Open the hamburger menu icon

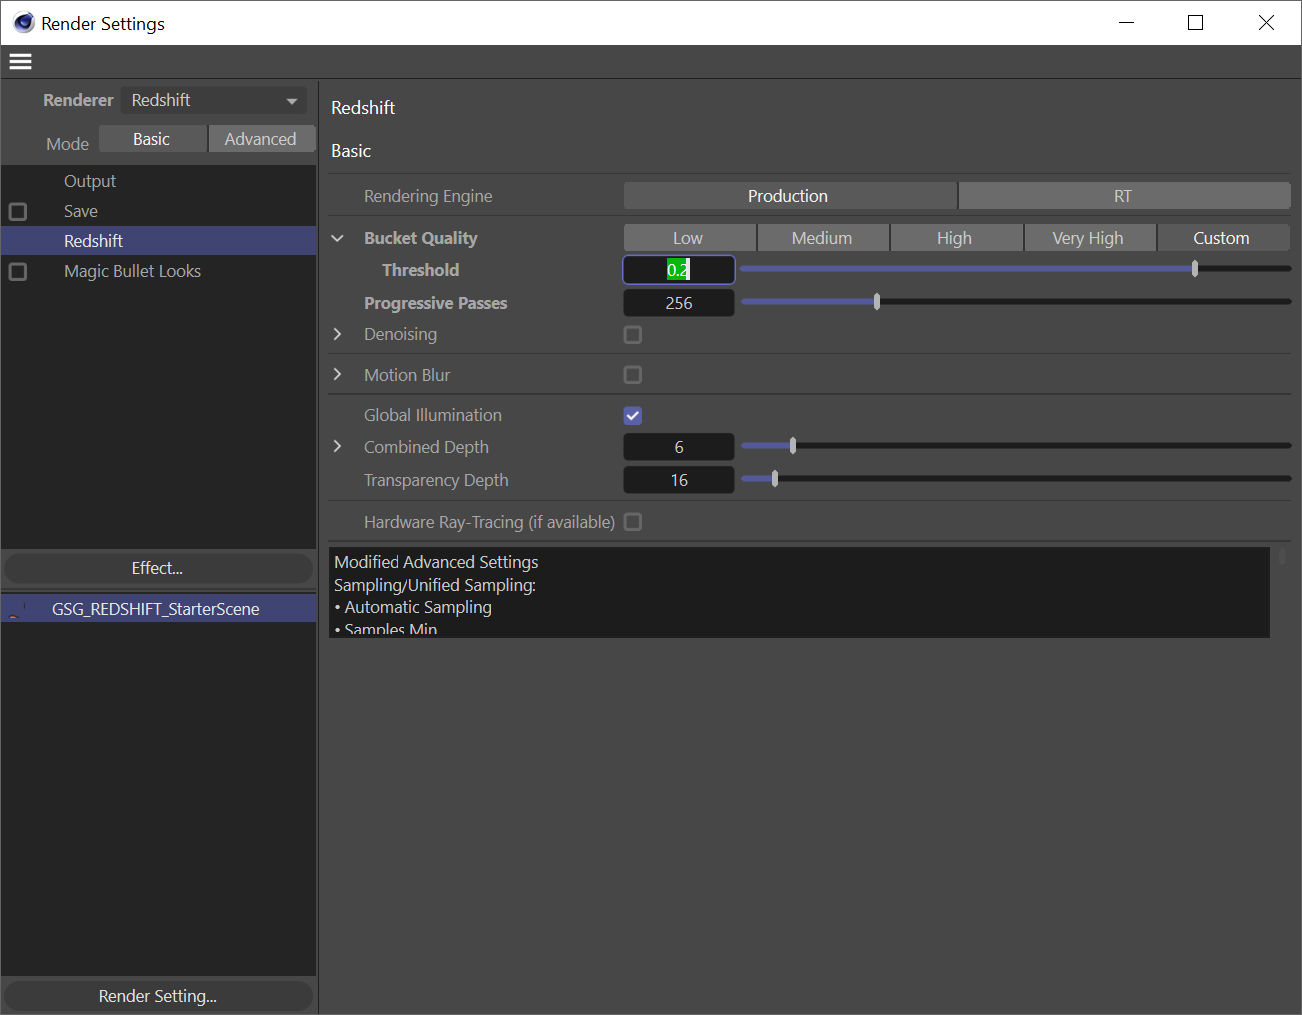pos(20,62)
